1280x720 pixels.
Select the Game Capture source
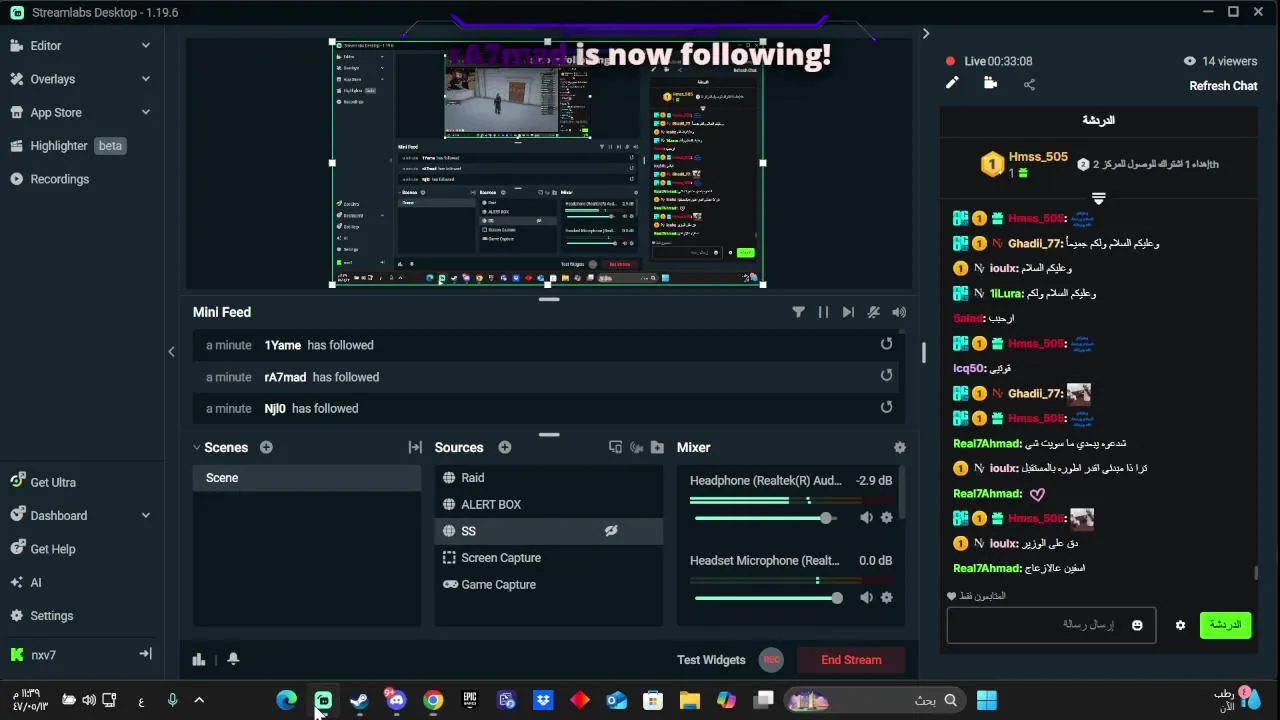pos(549,585)
